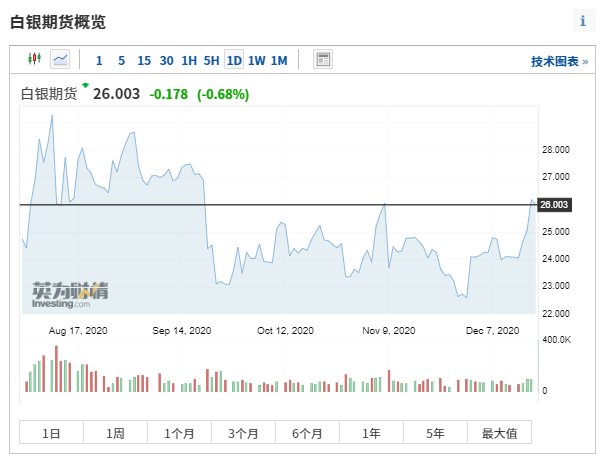This screenshot has height=464, width=605.
Task: Select the 1H interval
Action: coord(189,61)
